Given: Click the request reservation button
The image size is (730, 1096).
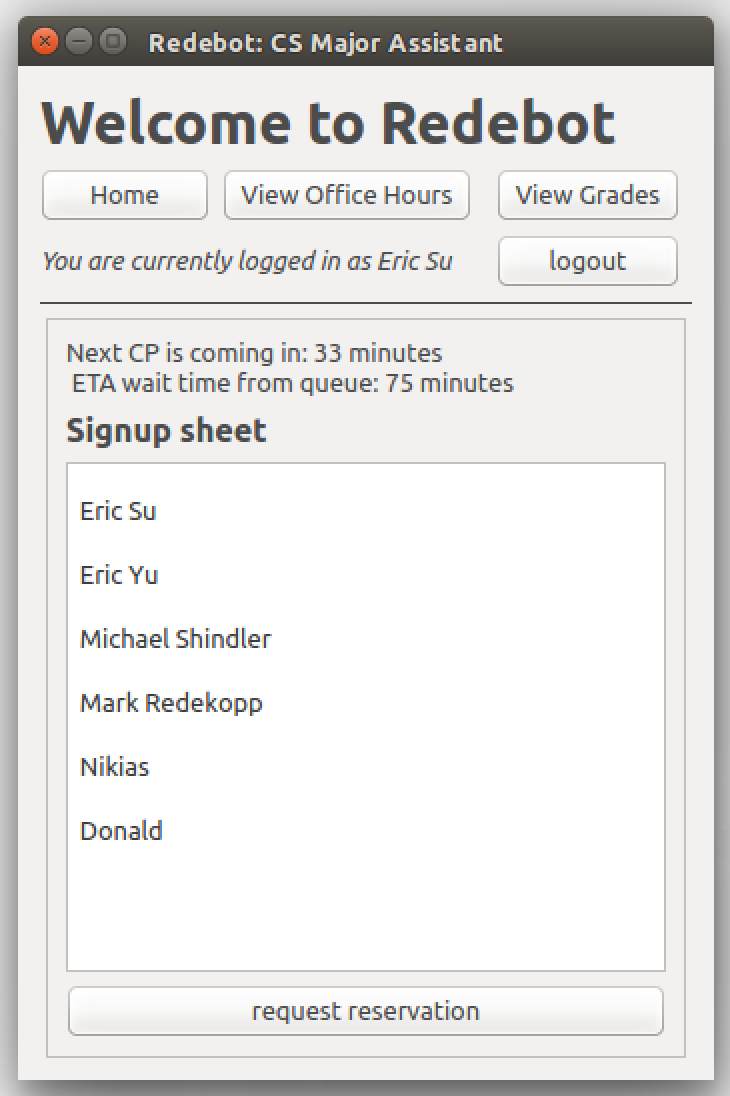Looking at the screenshot, I should point(366,1011).
